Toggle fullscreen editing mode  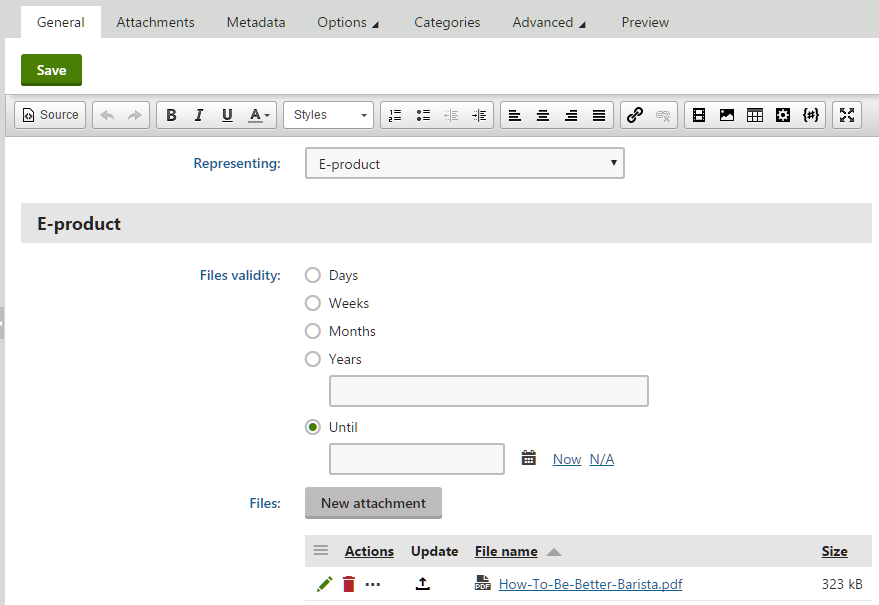click(846, 114)
